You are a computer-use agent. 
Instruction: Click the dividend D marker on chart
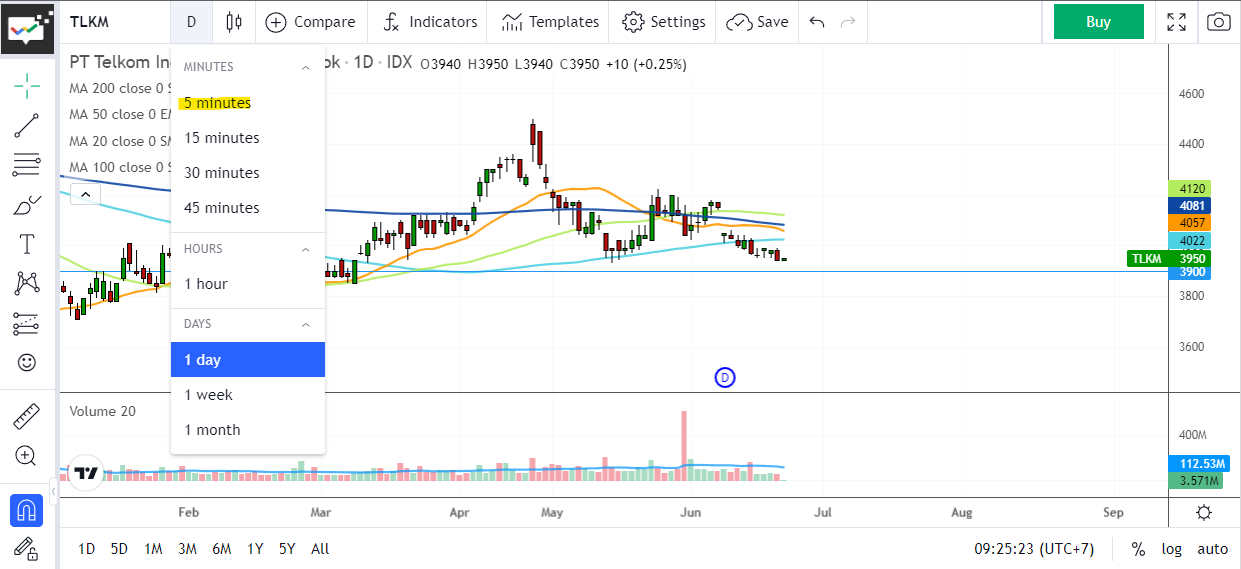pyautogui.click(x=725, y=377)
